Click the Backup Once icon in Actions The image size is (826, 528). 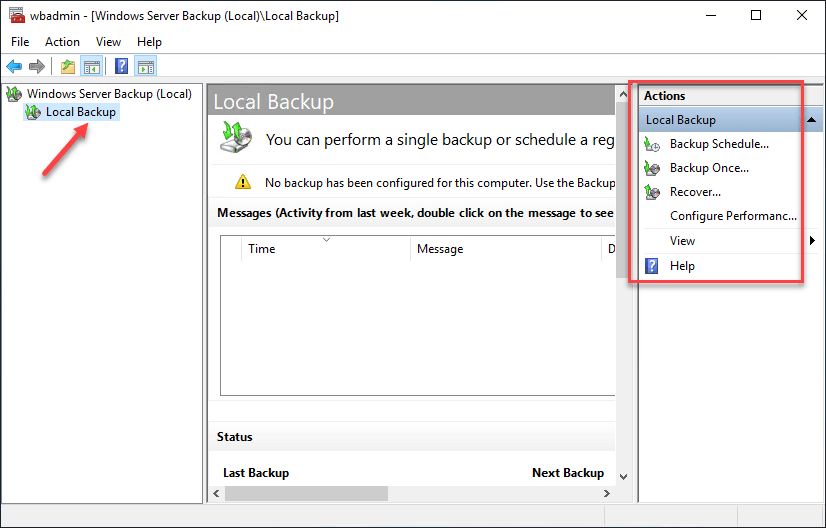[652, 168]
